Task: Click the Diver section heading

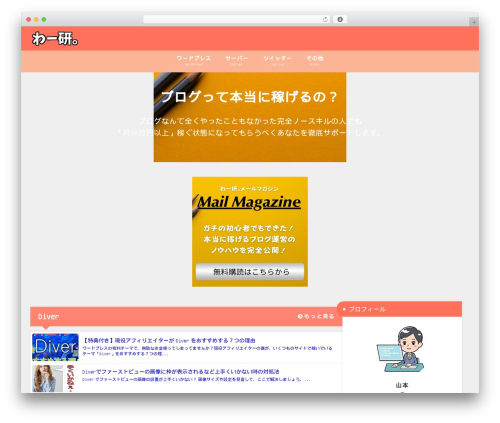Action: pos(48,317)
